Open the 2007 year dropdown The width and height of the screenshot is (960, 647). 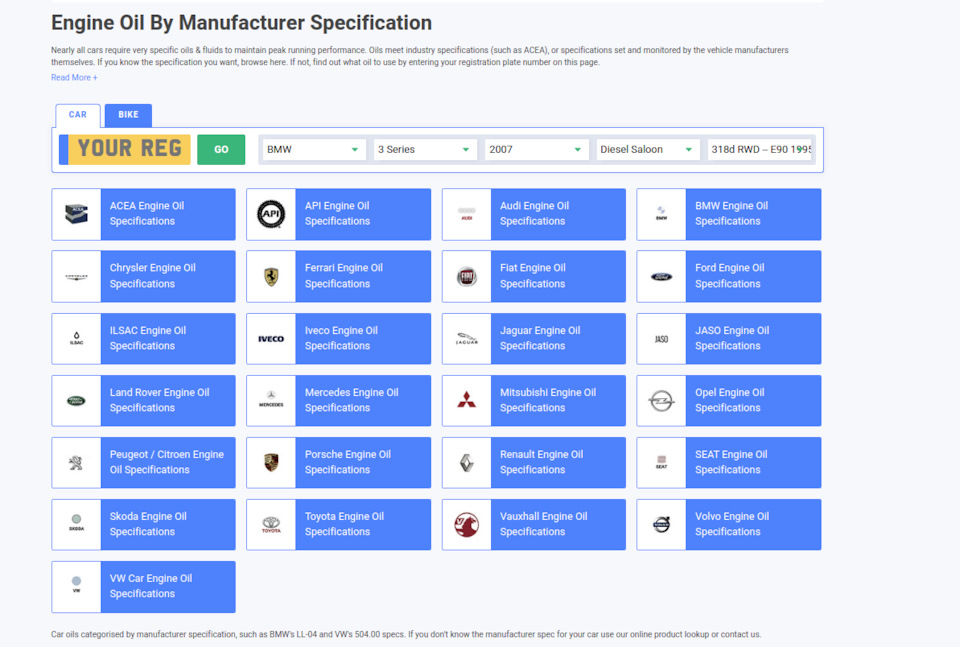[x=536, y=149]
